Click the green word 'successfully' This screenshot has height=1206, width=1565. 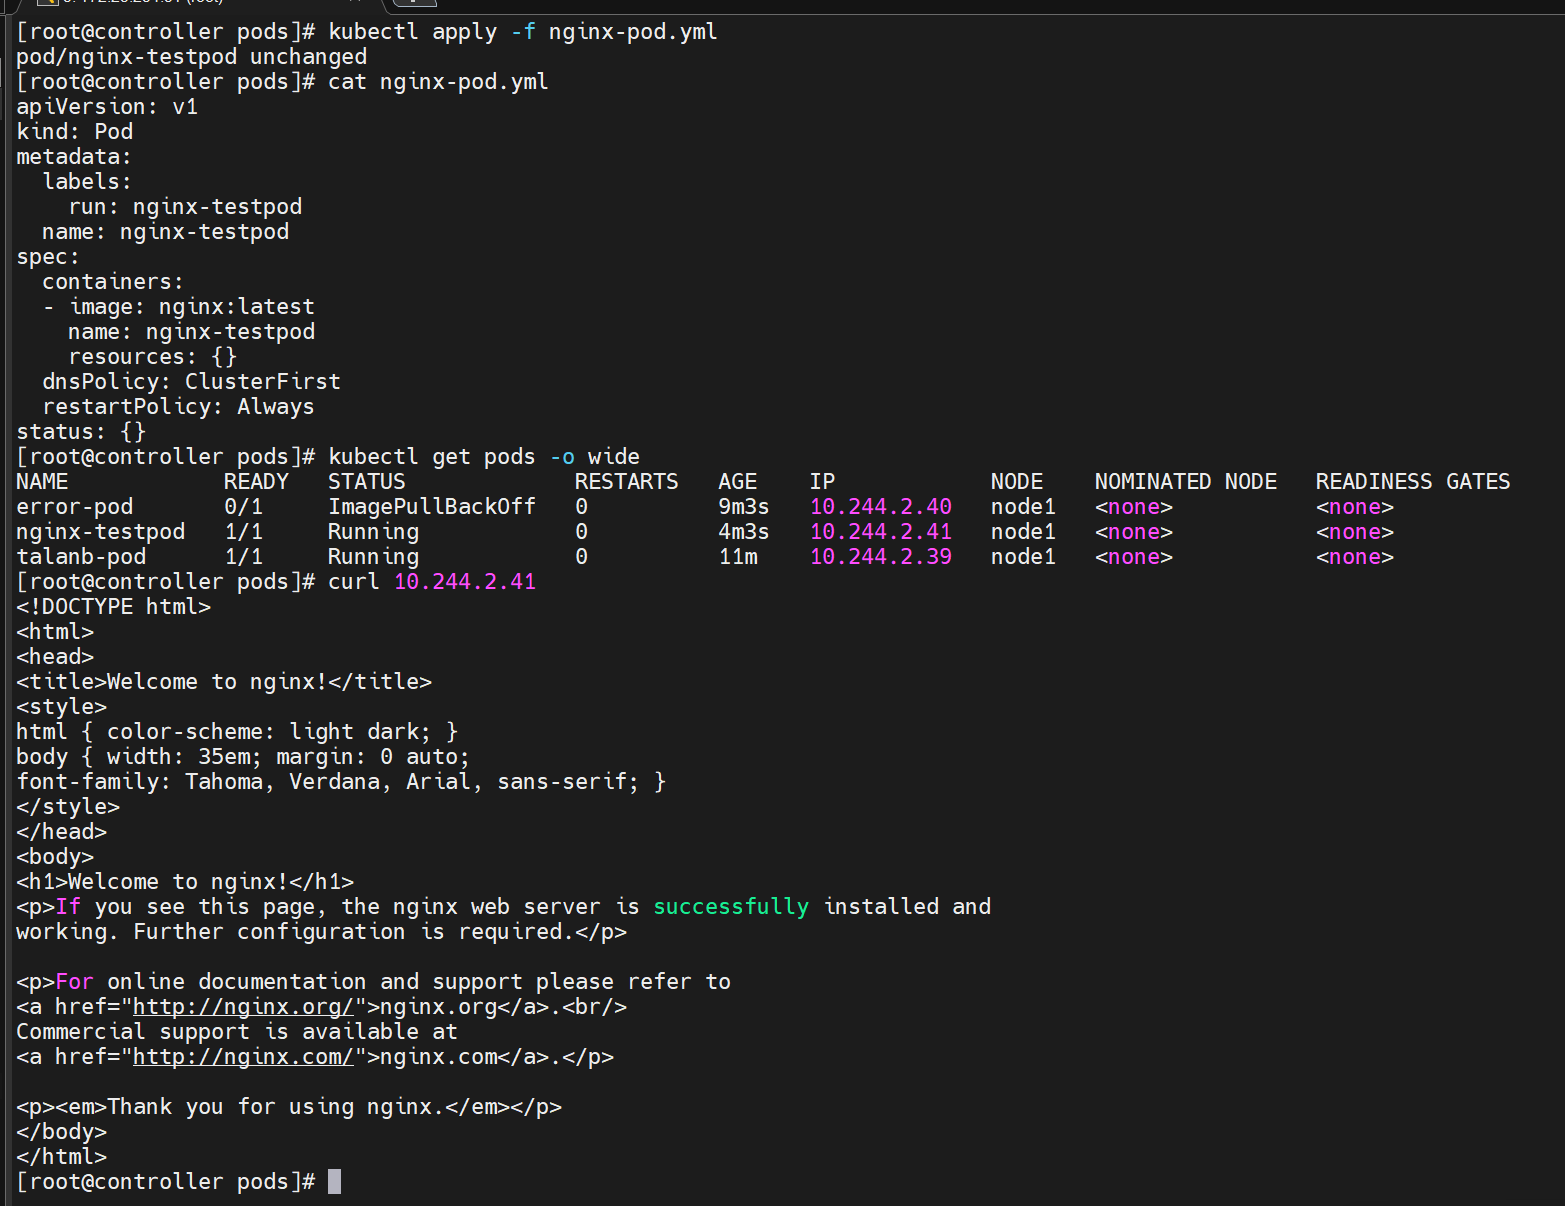tap(731, 907)
